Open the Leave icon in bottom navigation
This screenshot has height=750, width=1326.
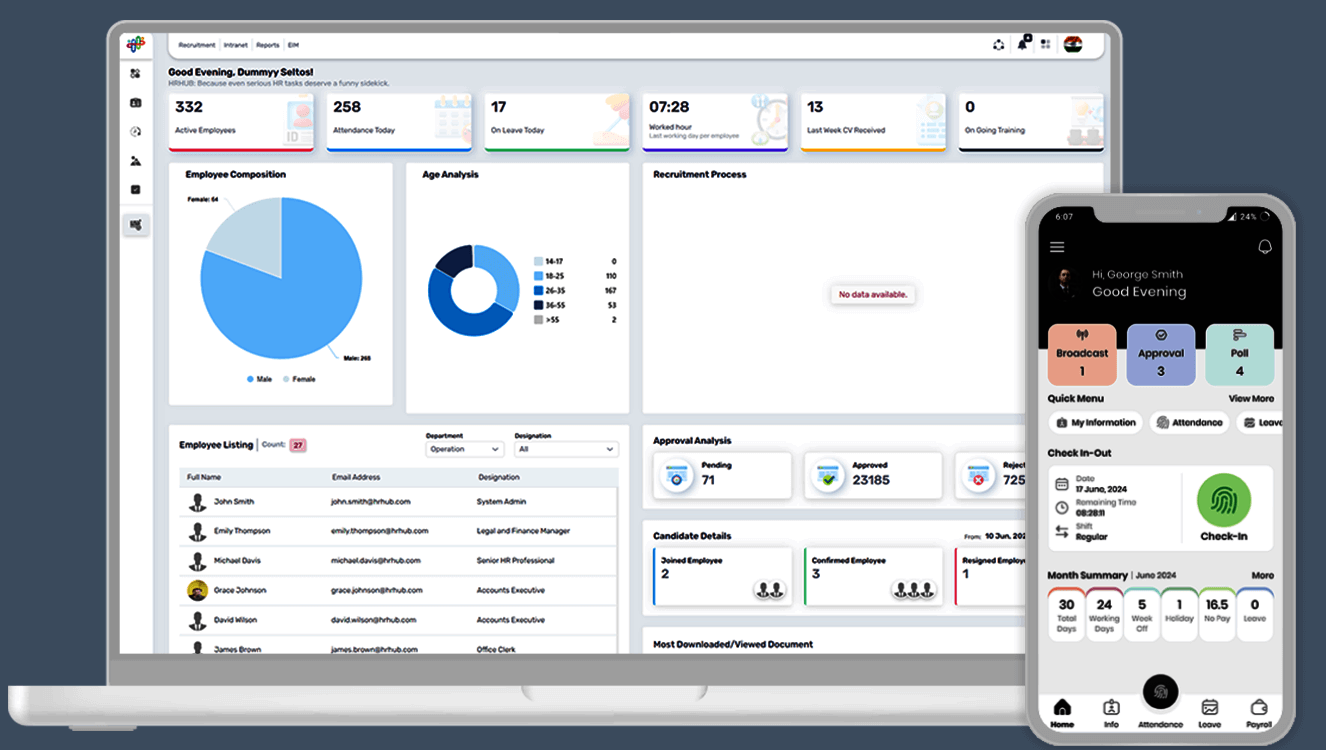coord(1210,714)
